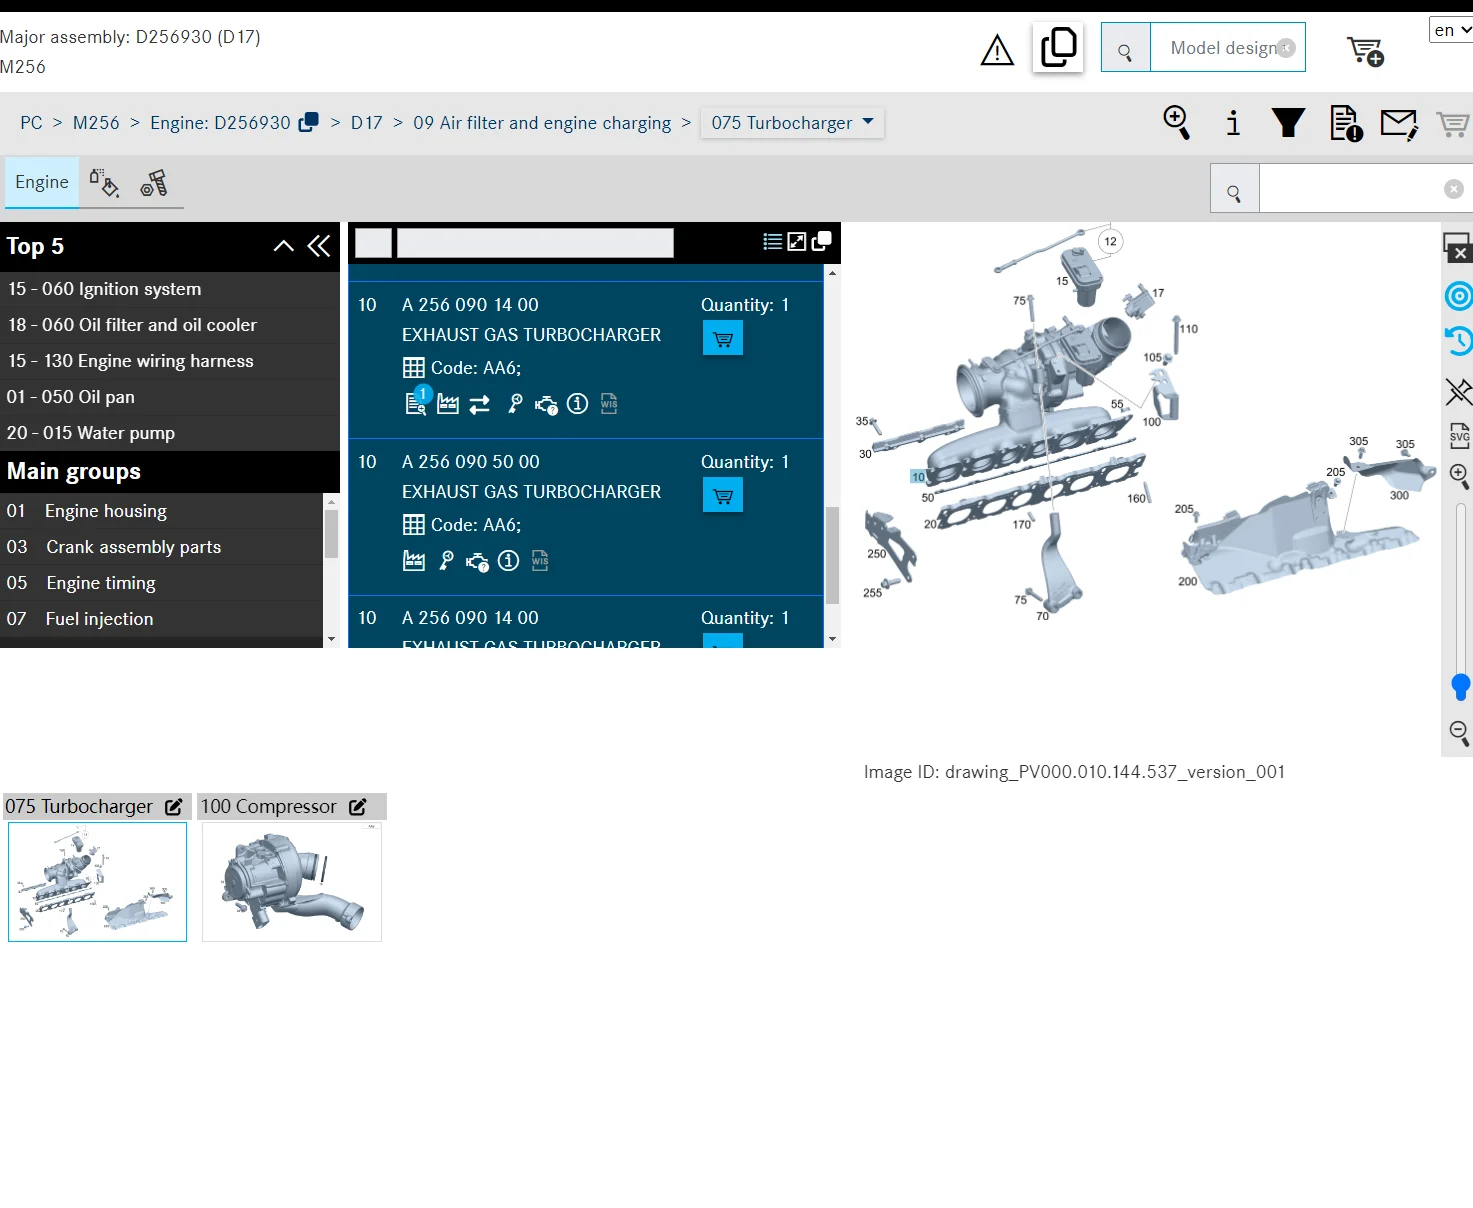
Task: Click the copy documents icon in header
Action: click(x=1058, y=47)
